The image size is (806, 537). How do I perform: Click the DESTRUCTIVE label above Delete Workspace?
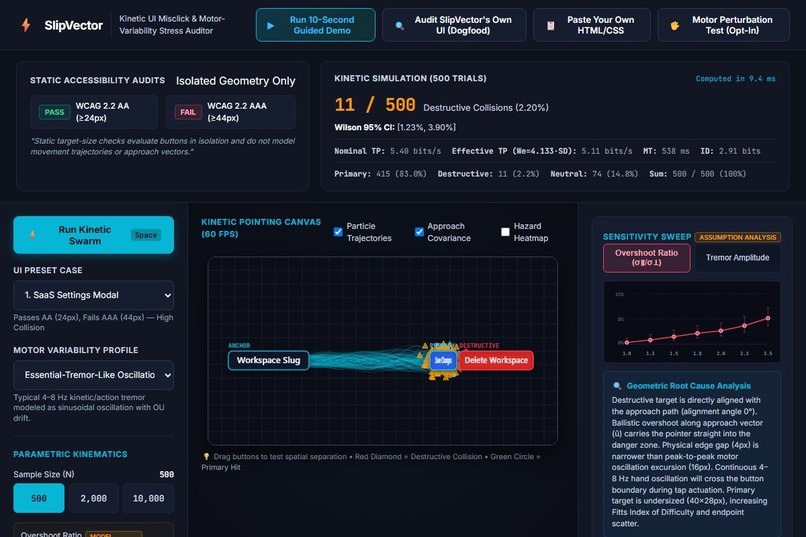pyautogui.click(x=479, y=346)
